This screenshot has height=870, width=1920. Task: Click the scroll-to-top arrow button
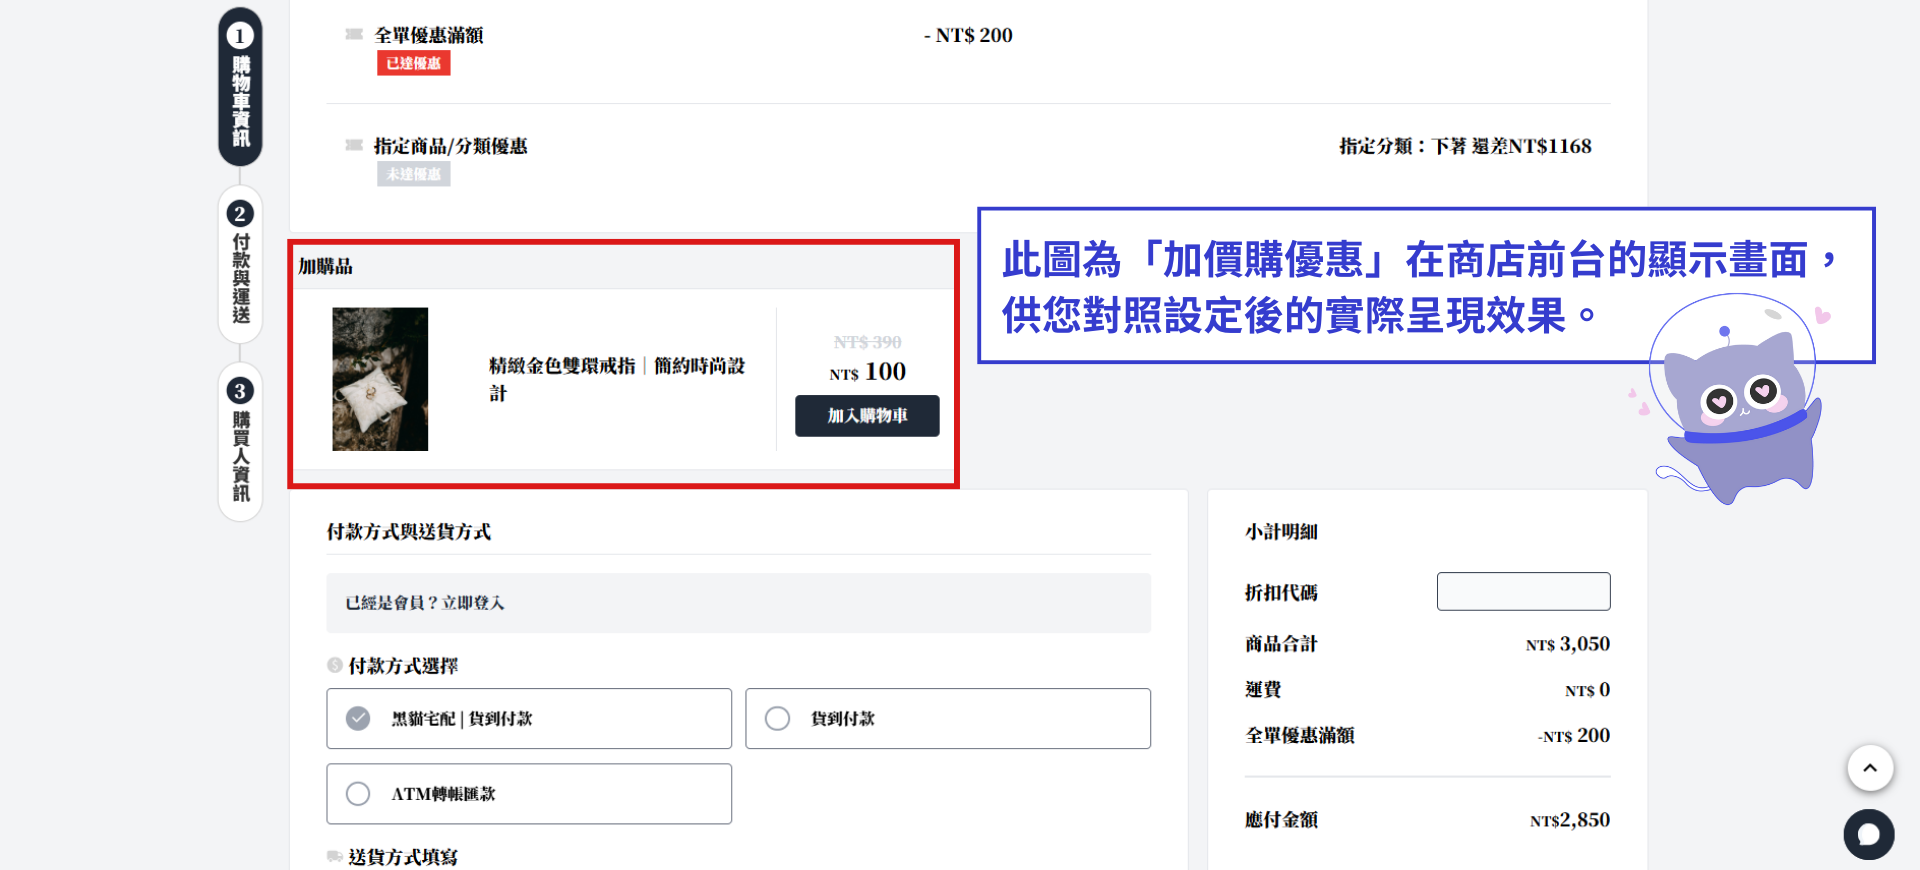click(x=1870, y=768)
